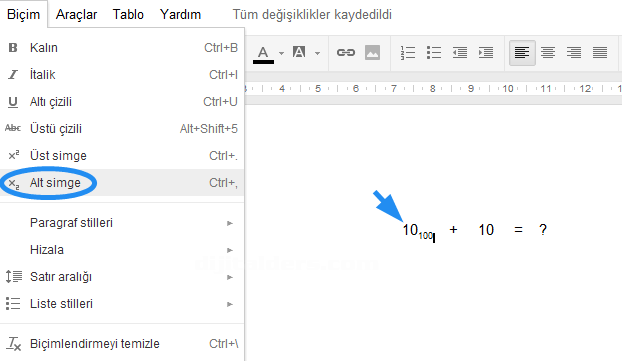Expand the Satır aralığı submenu

122,277
